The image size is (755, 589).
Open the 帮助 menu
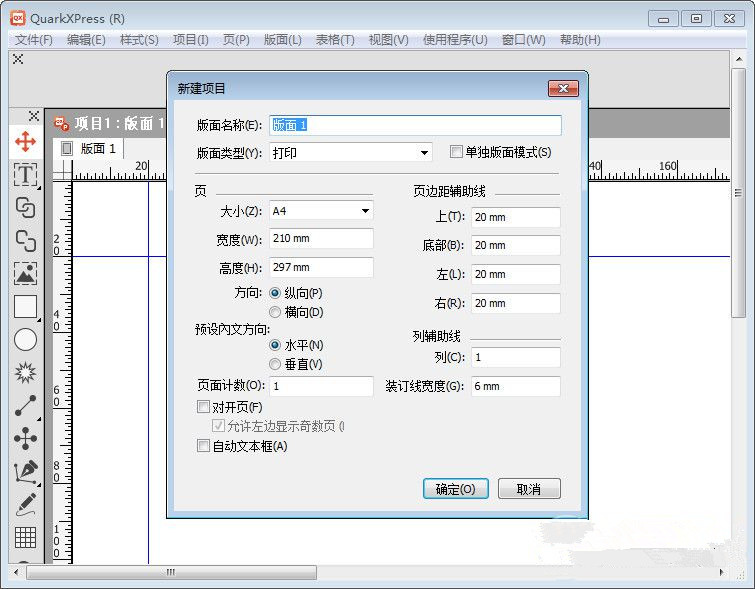(580, 39)
